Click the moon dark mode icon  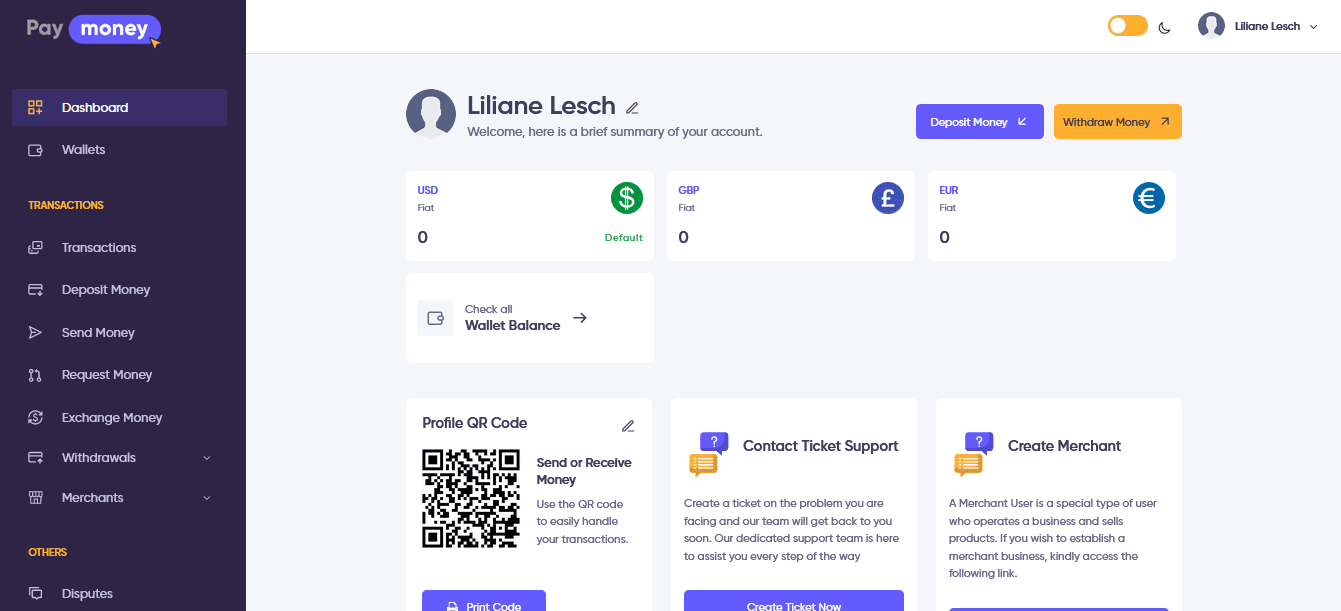click(1164, 27)
